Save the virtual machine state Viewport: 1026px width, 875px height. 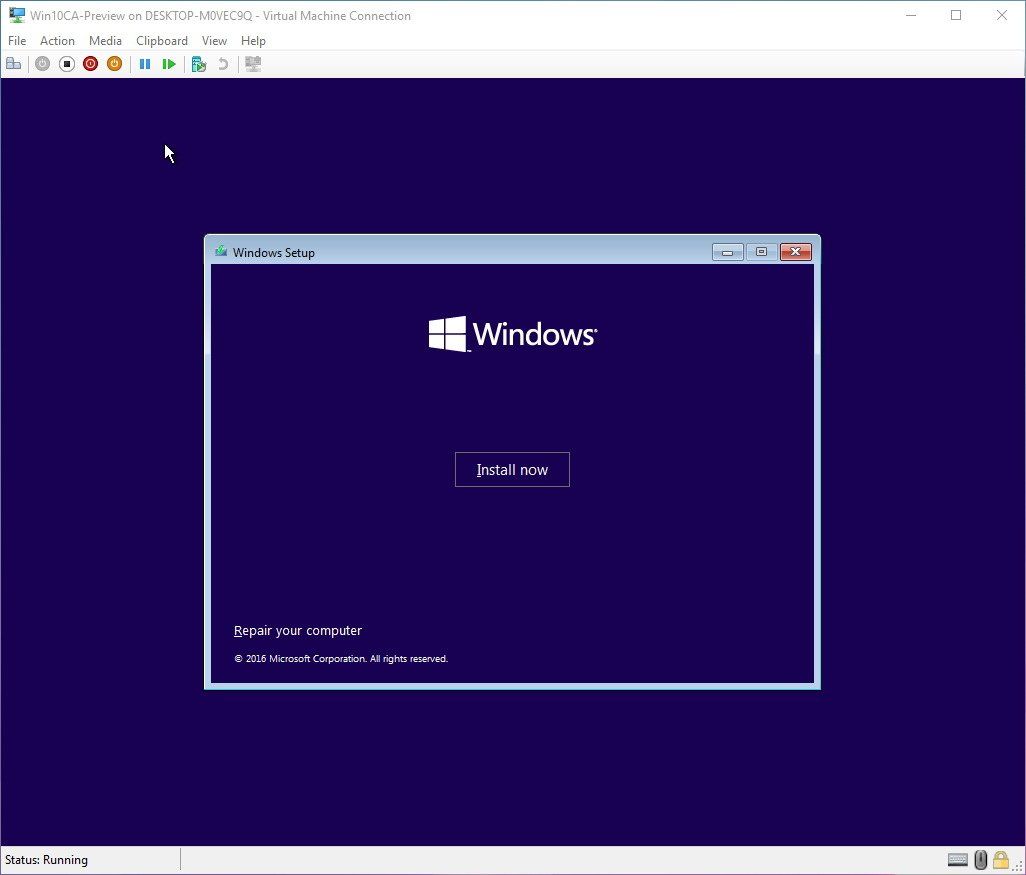point(169,63)
